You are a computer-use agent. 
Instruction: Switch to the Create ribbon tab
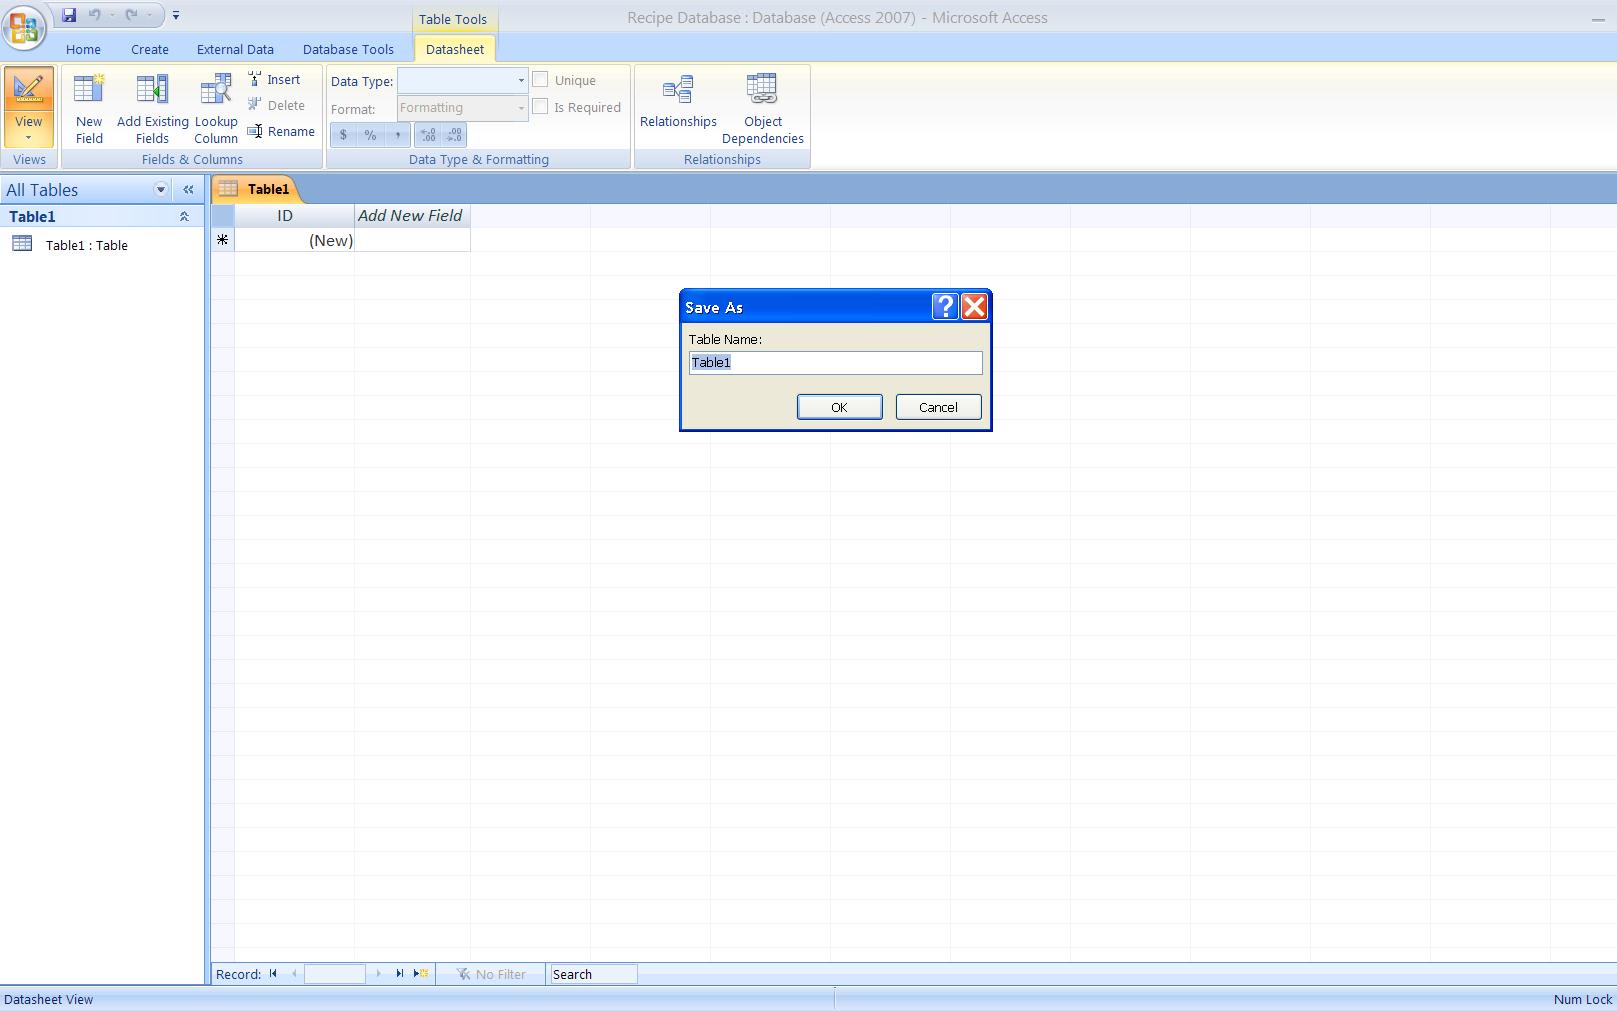click(148, 48)
